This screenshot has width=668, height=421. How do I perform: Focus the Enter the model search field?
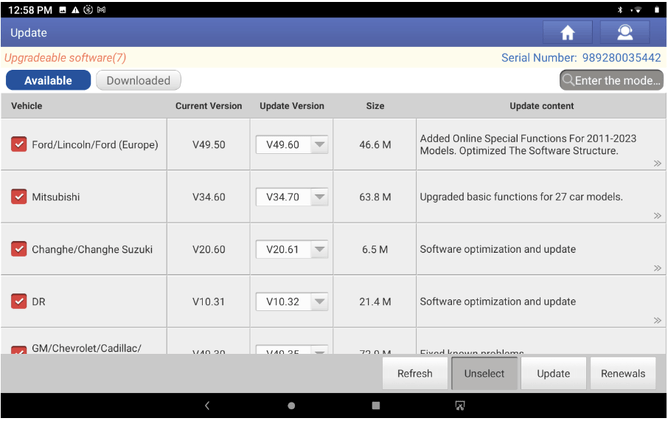coord(611,80)
